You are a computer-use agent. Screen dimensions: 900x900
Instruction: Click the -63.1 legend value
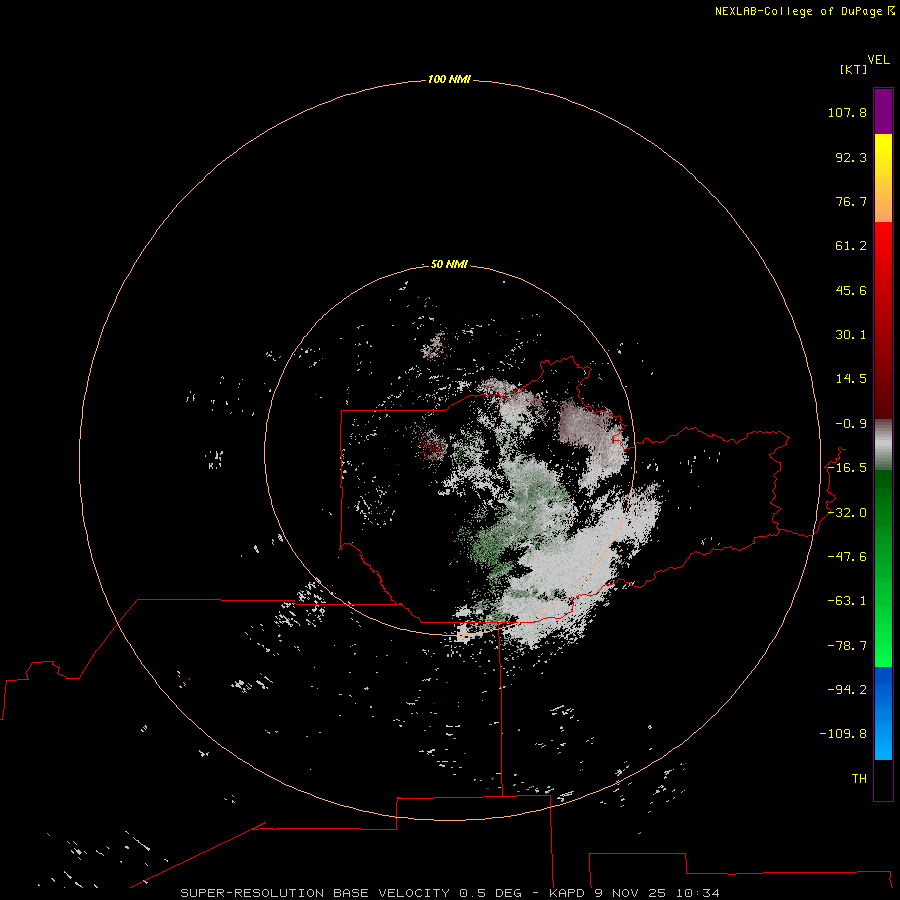[847, 601]
